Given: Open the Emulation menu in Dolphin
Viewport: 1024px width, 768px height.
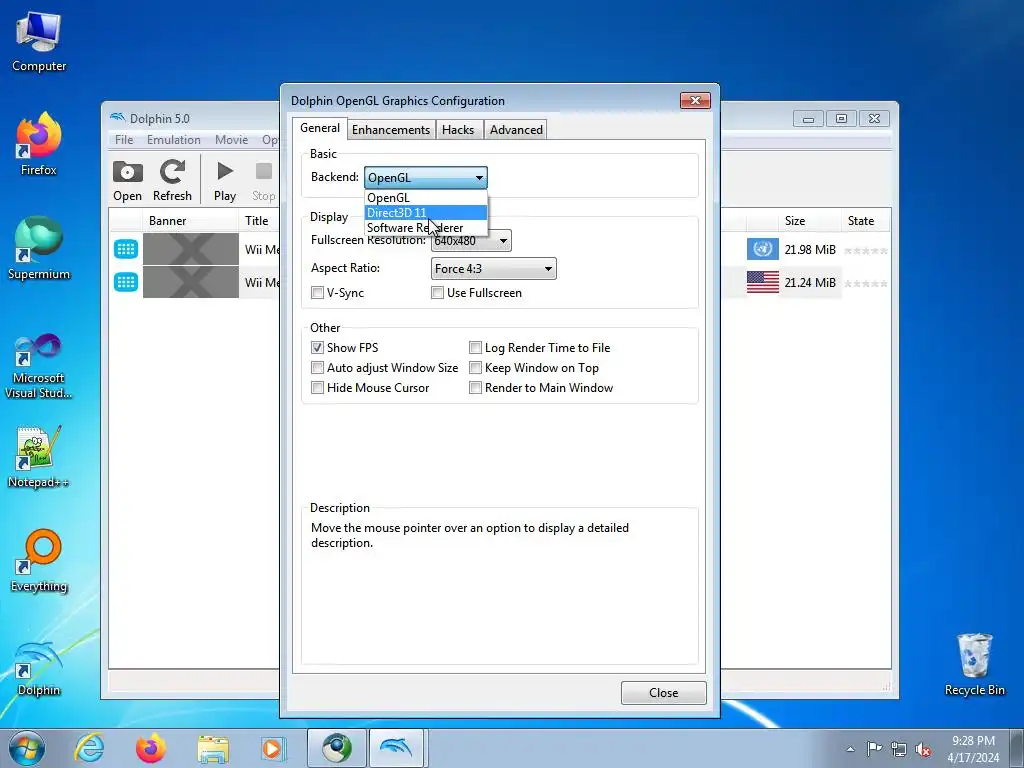Looking at the screenshot, I should coord(174,140).
